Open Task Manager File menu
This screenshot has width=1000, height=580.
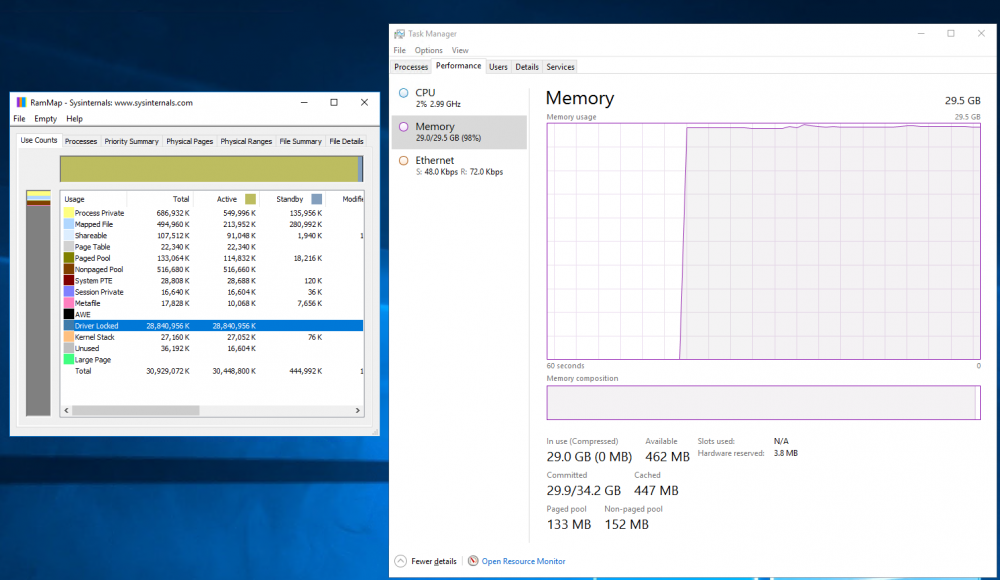[399, 50]
